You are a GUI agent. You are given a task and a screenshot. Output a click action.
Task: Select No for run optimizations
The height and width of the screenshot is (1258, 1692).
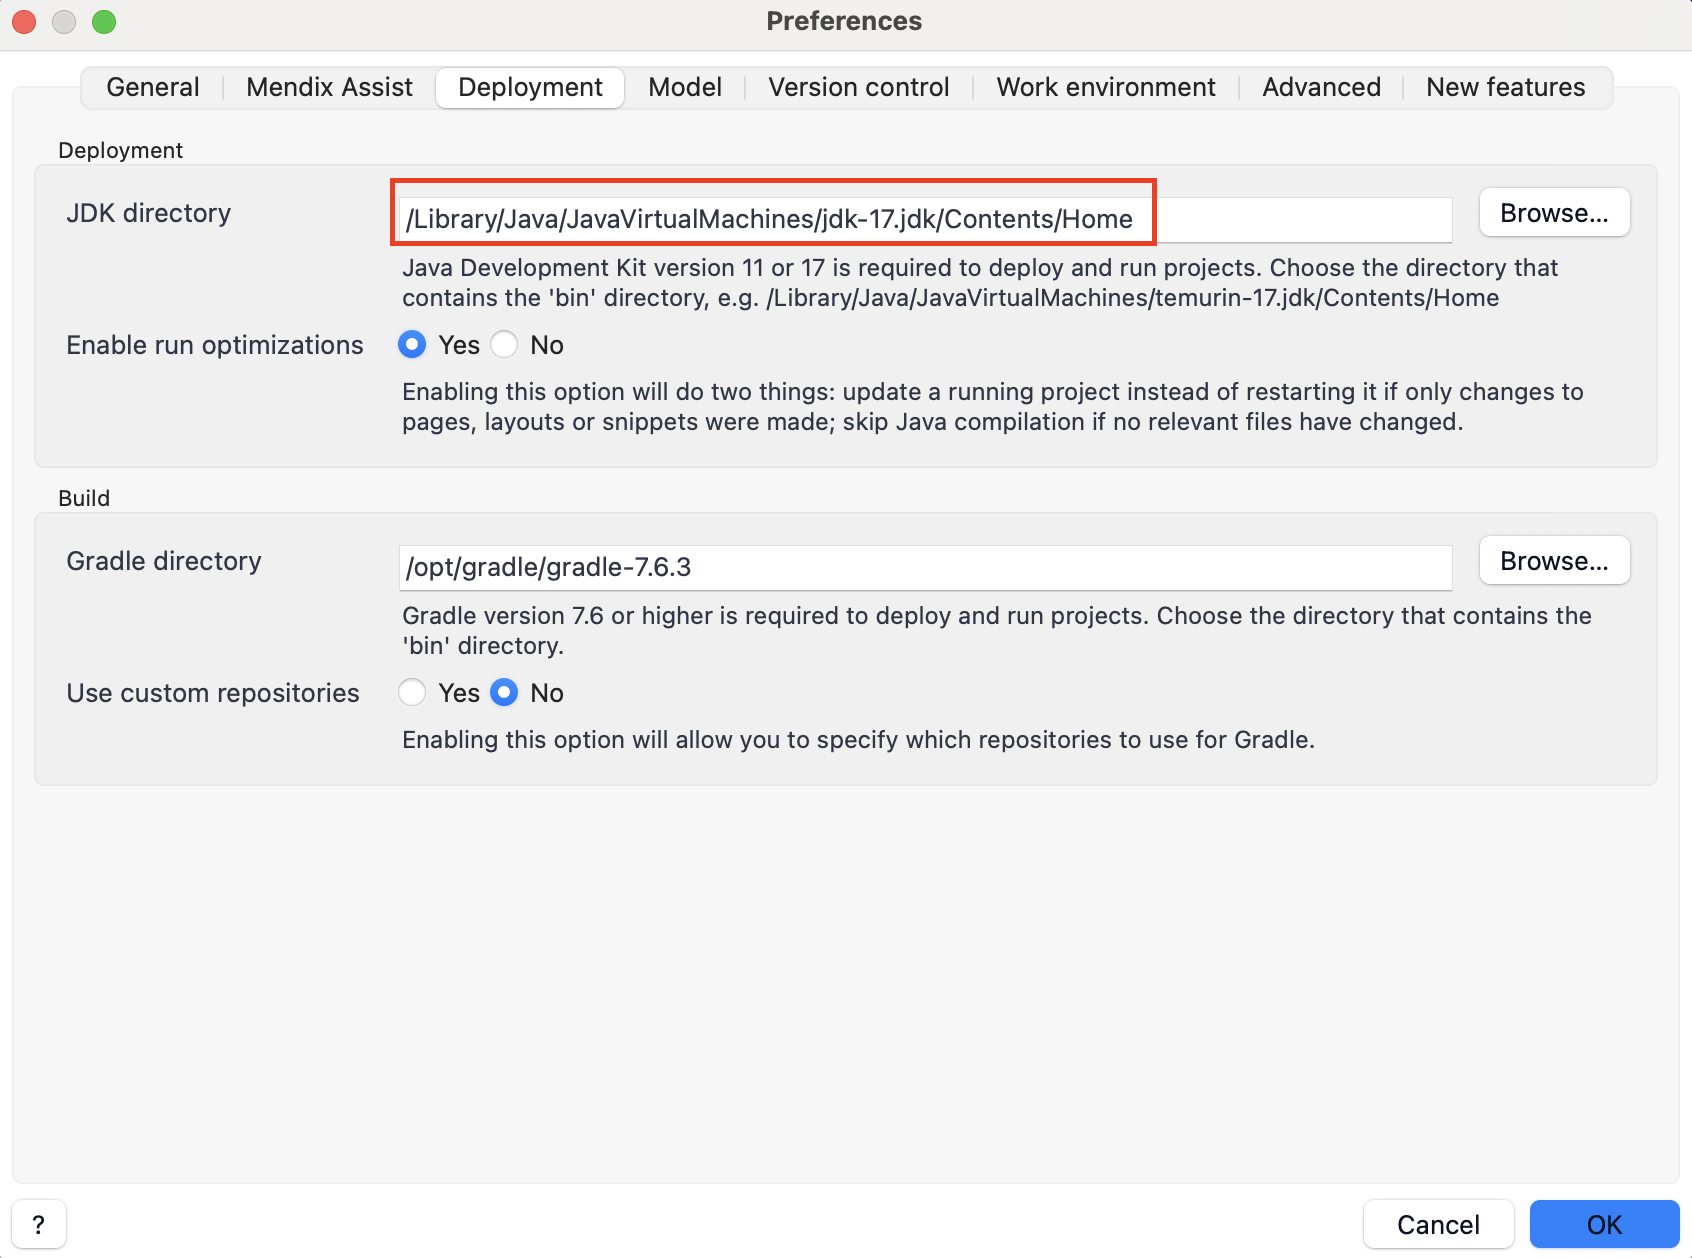point(504,345)
